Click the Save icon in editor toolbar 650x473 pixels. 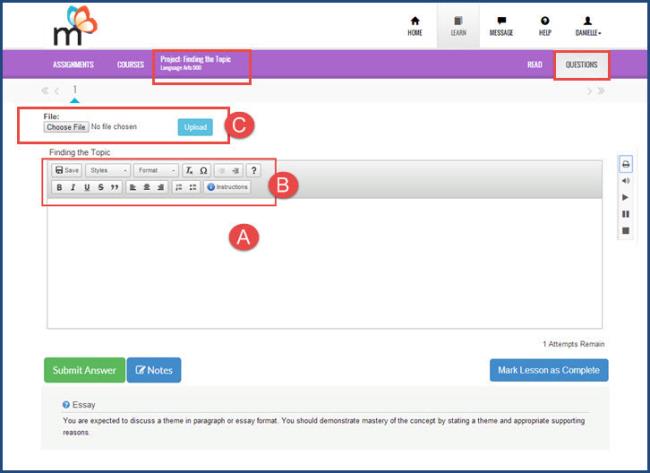(66, 171)
